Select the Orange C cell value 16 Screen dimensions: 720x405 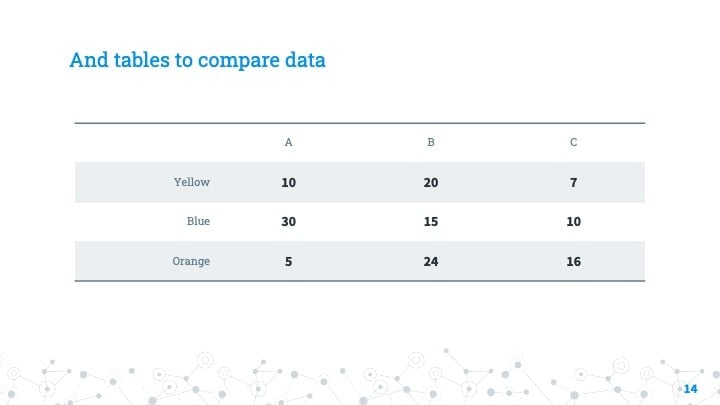pos(574,262)
